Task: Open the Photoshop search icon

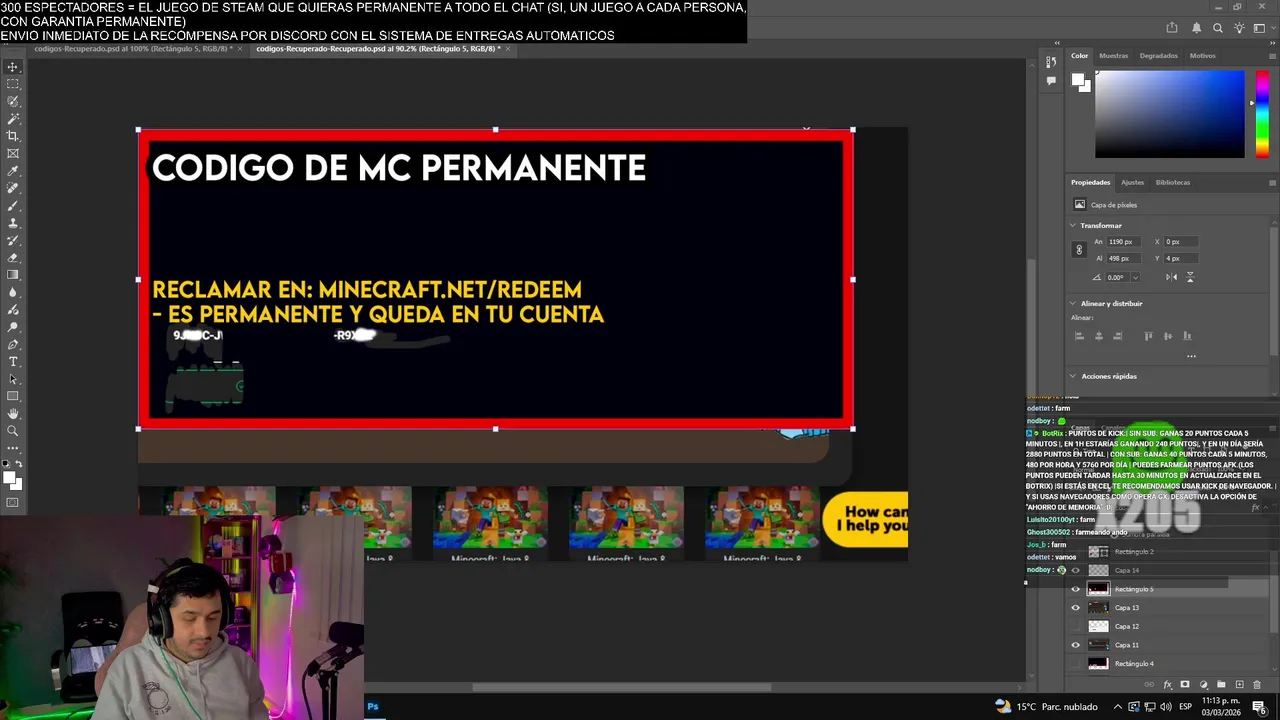Action: tap(1217, 28)
